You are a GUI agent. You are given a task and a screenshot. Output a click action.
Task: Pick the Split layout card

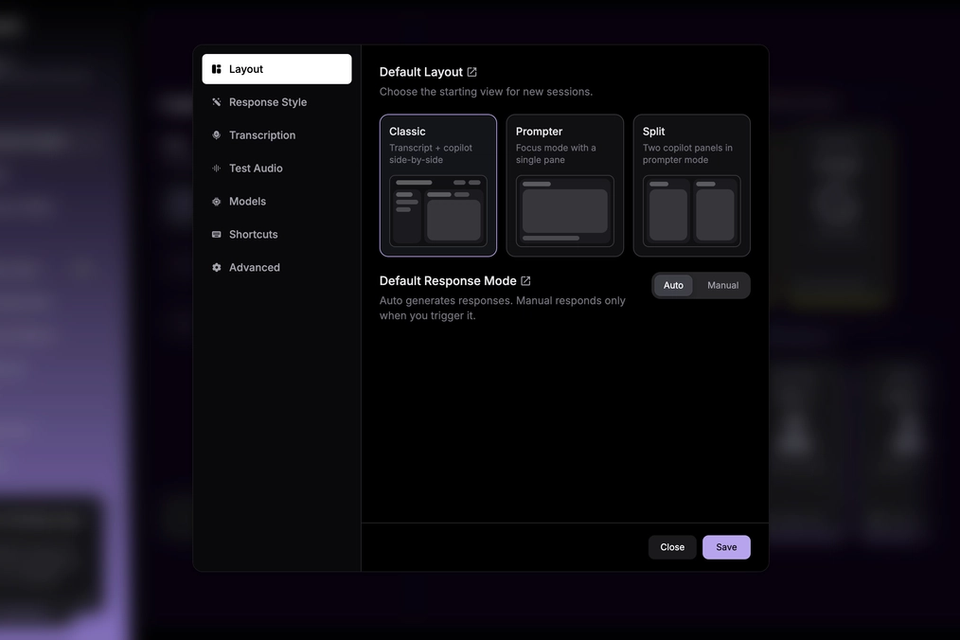(692, 185)
